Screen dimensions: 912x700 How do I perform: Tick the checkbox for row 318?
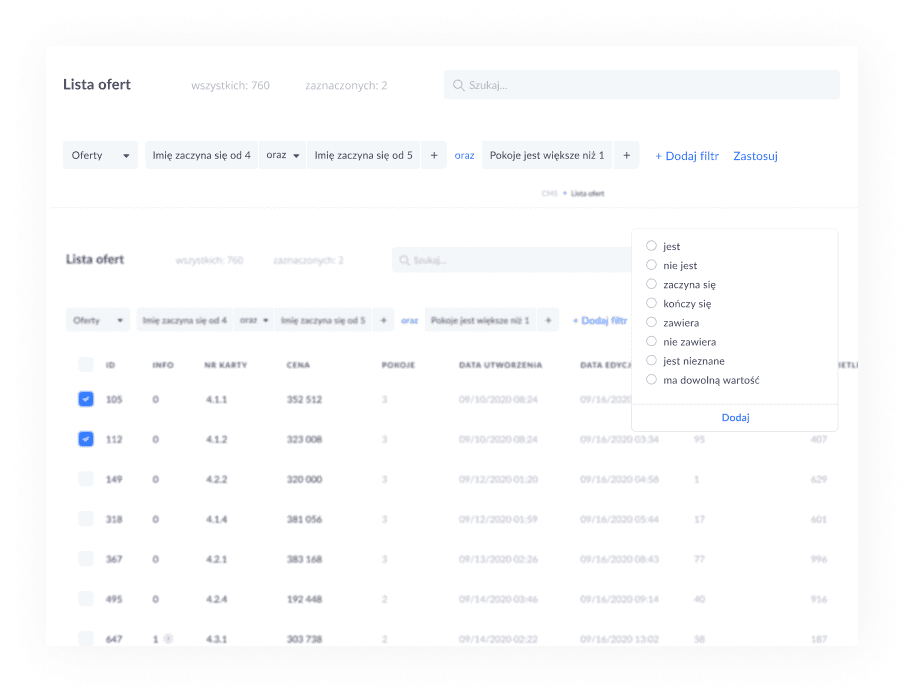tap(86, 519)
